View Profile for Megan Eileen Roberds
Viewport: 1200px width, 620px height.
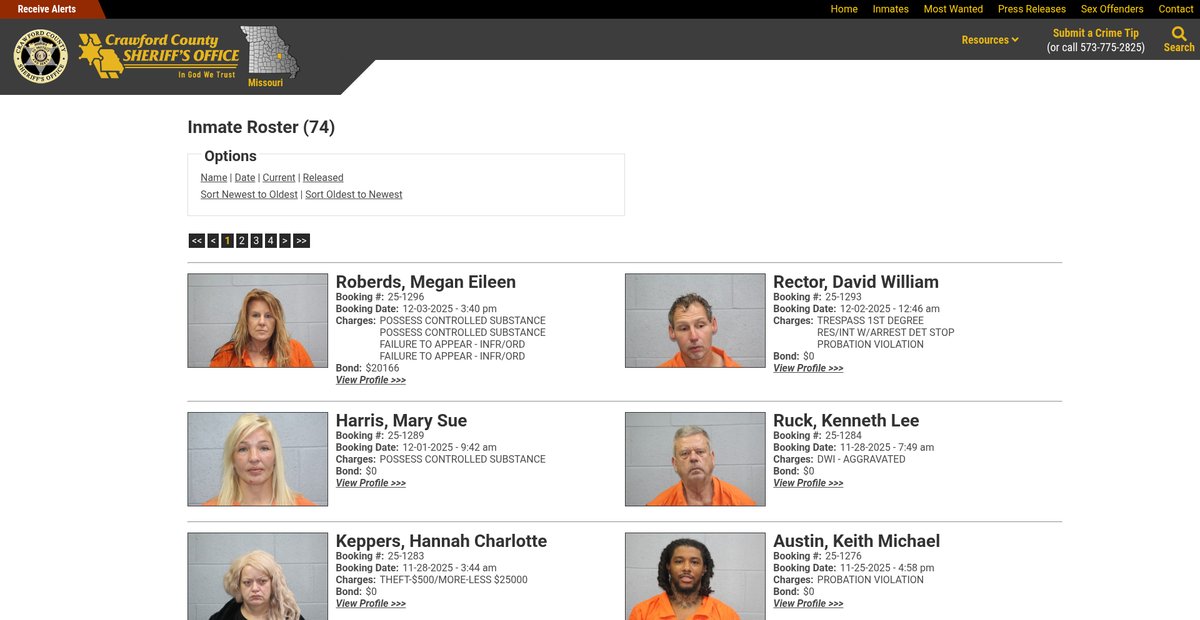coord(371,381)
